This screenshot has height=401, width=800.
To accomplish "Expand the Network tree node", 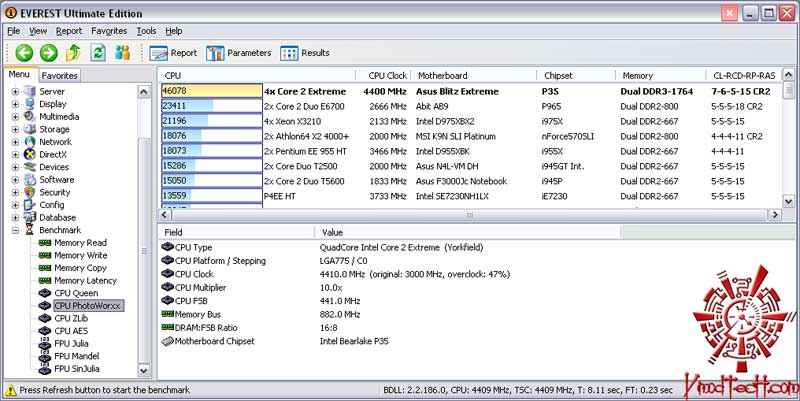I will [x=15, y=142].
